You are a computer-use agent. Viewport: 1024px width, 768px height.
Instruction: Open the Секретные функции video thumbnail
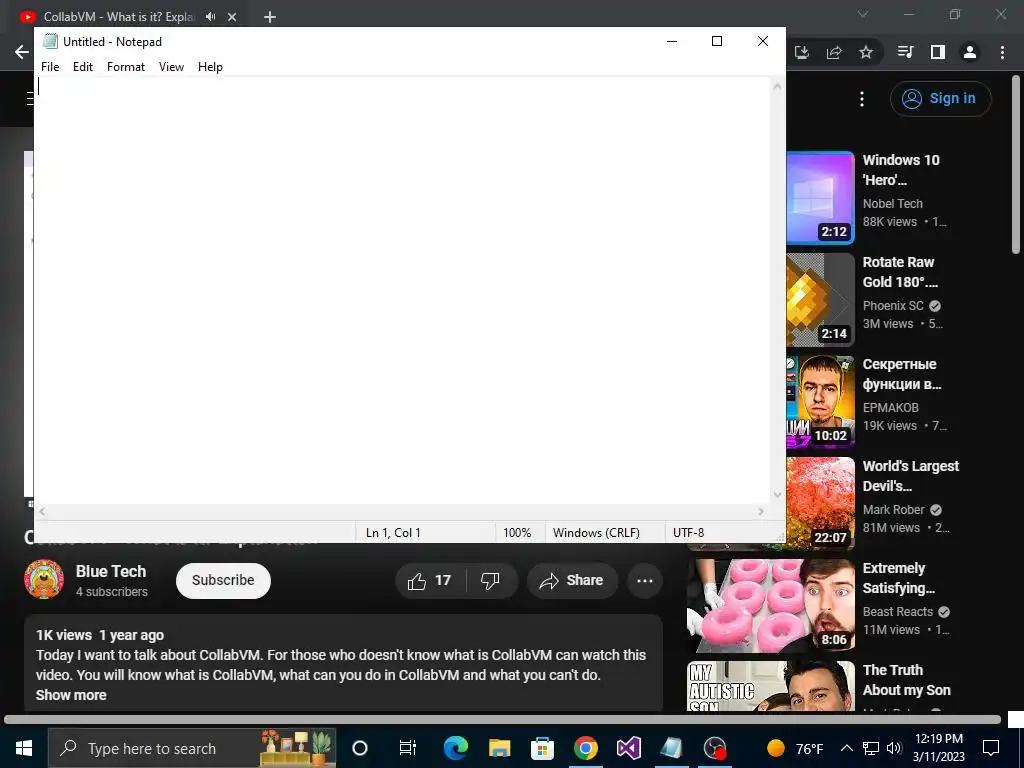pos(820,402)
